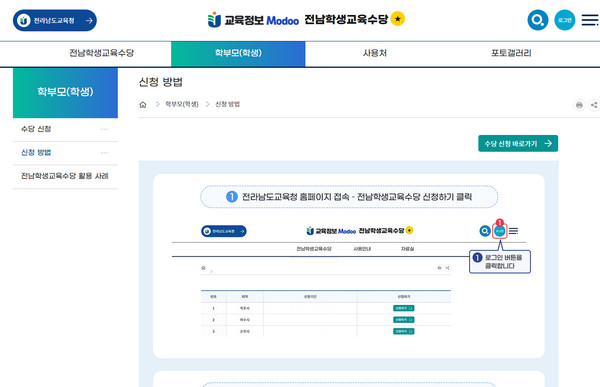Click 학부모(학생) in the breadcrumb

(x=182, y=104)
